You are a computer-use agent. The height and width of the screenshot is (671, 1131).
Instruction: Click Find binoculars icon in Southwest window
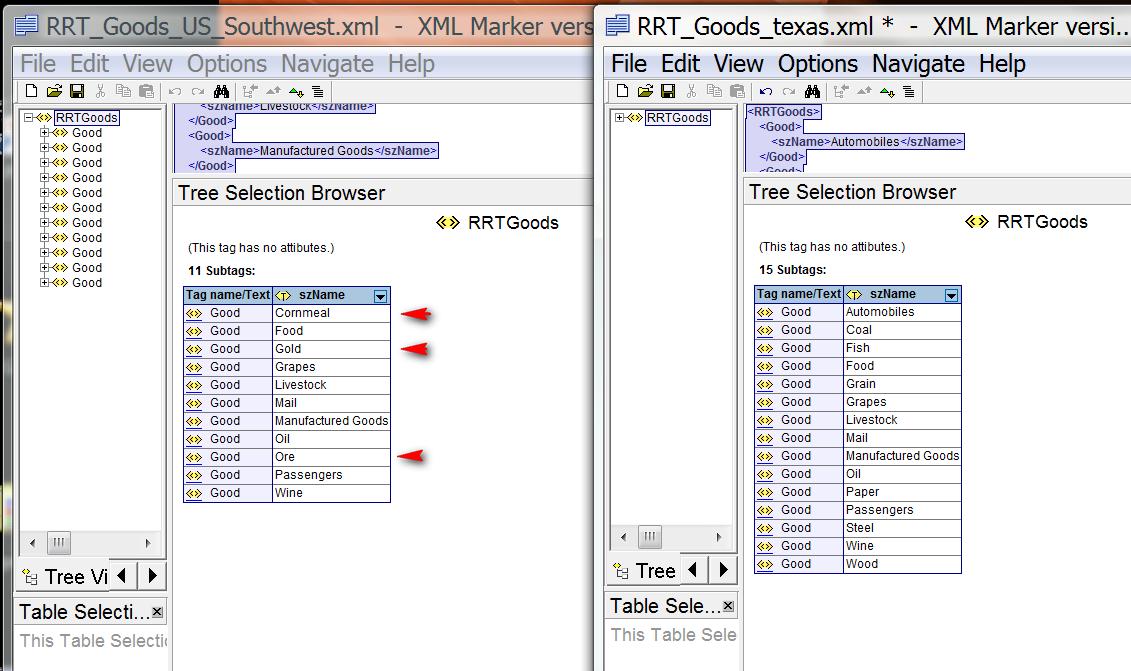tap(221, 91)
